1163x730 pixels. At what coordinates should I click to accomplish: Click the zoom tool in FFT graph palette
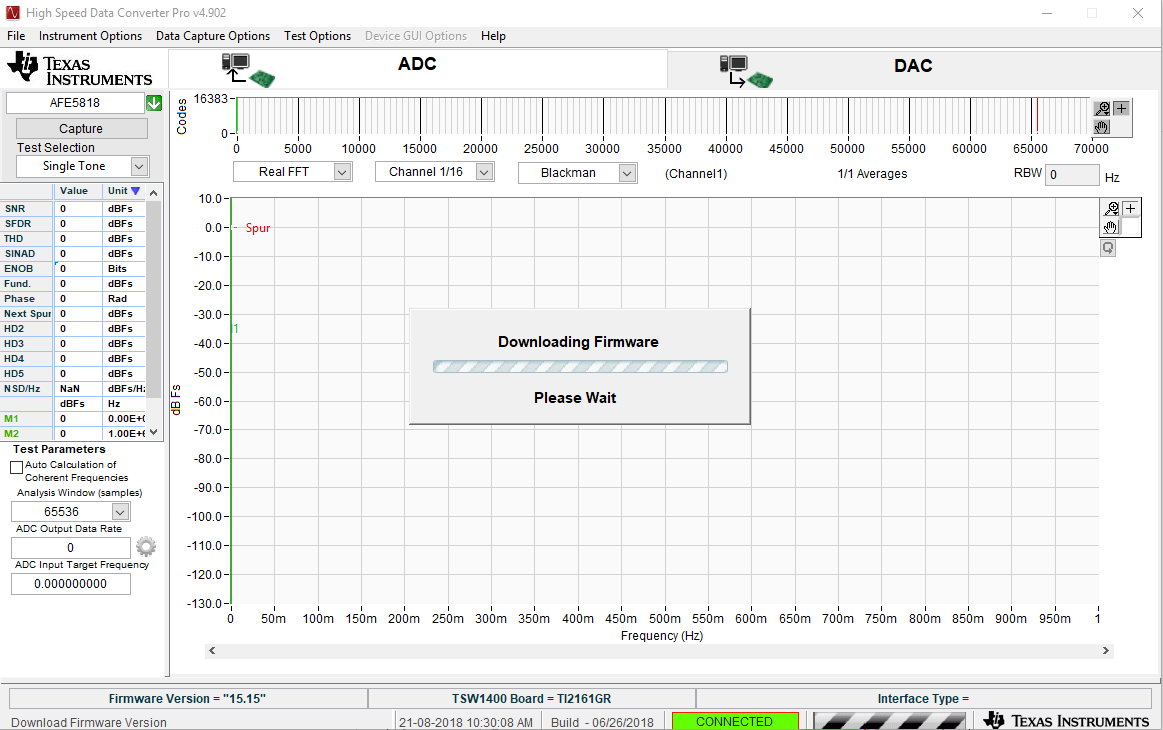click(1111, 209)
